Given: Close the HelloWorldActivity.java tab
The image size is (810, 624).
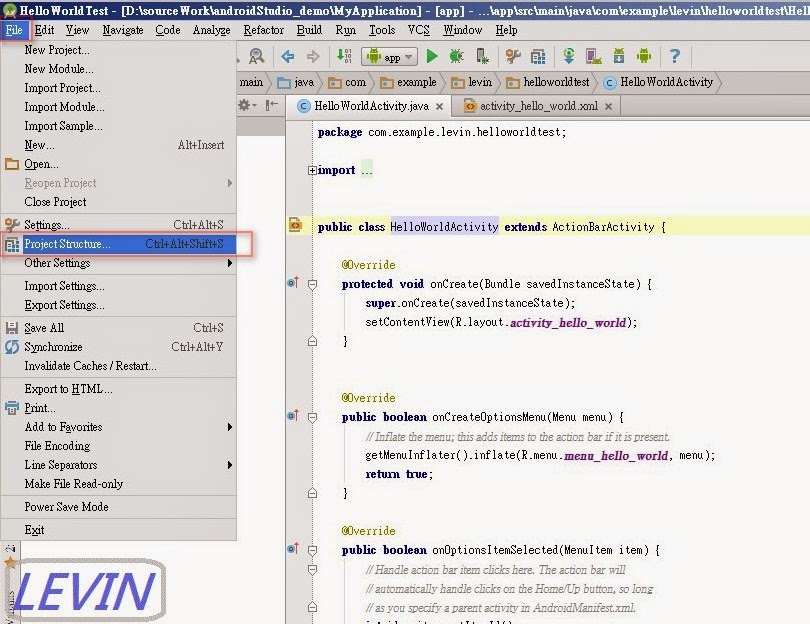Looking at the screenshot, I should point(439,106).
